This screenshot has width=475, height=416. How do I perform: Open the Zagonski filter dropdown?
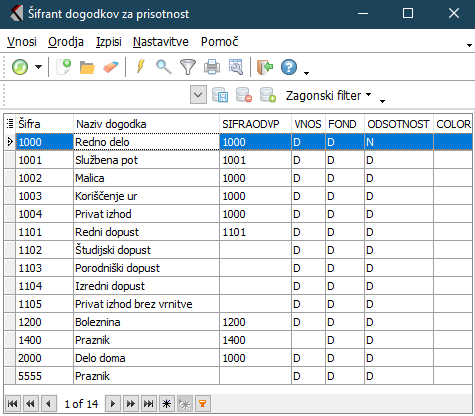click(x=328, y=95)
